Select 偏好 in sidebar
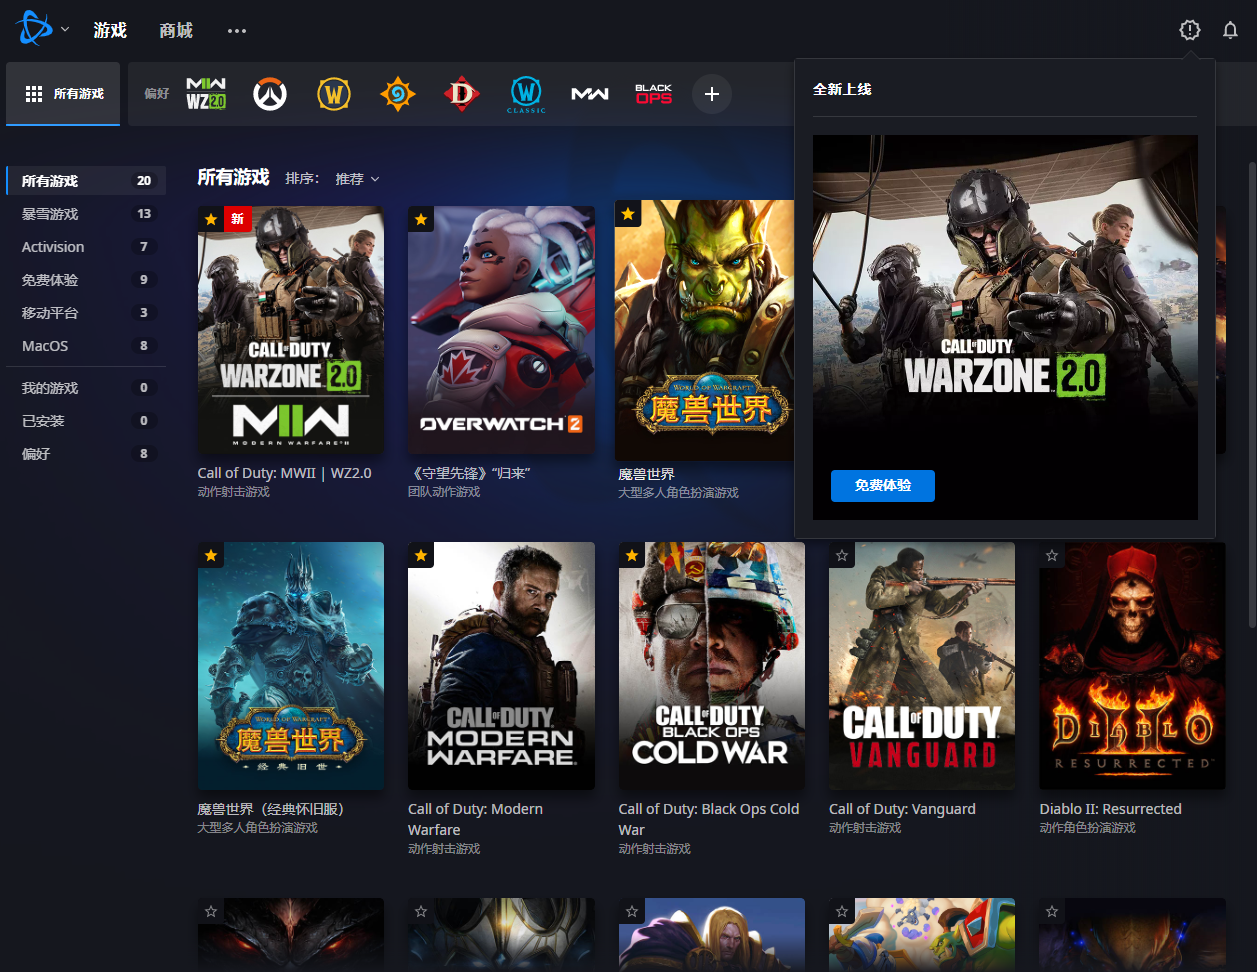Viewport: 1257px width, 972px height. coord(86,454)
